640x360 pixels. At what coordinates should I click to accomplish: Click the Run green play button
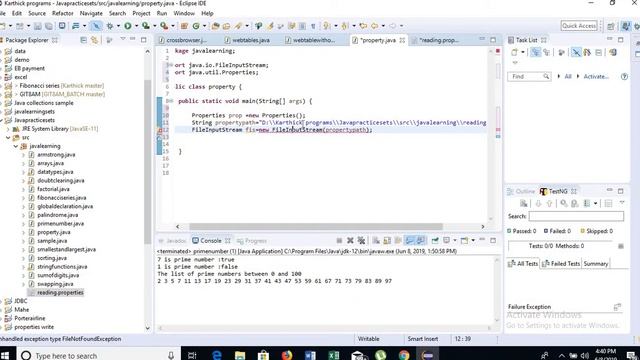[x=128, y=26]
